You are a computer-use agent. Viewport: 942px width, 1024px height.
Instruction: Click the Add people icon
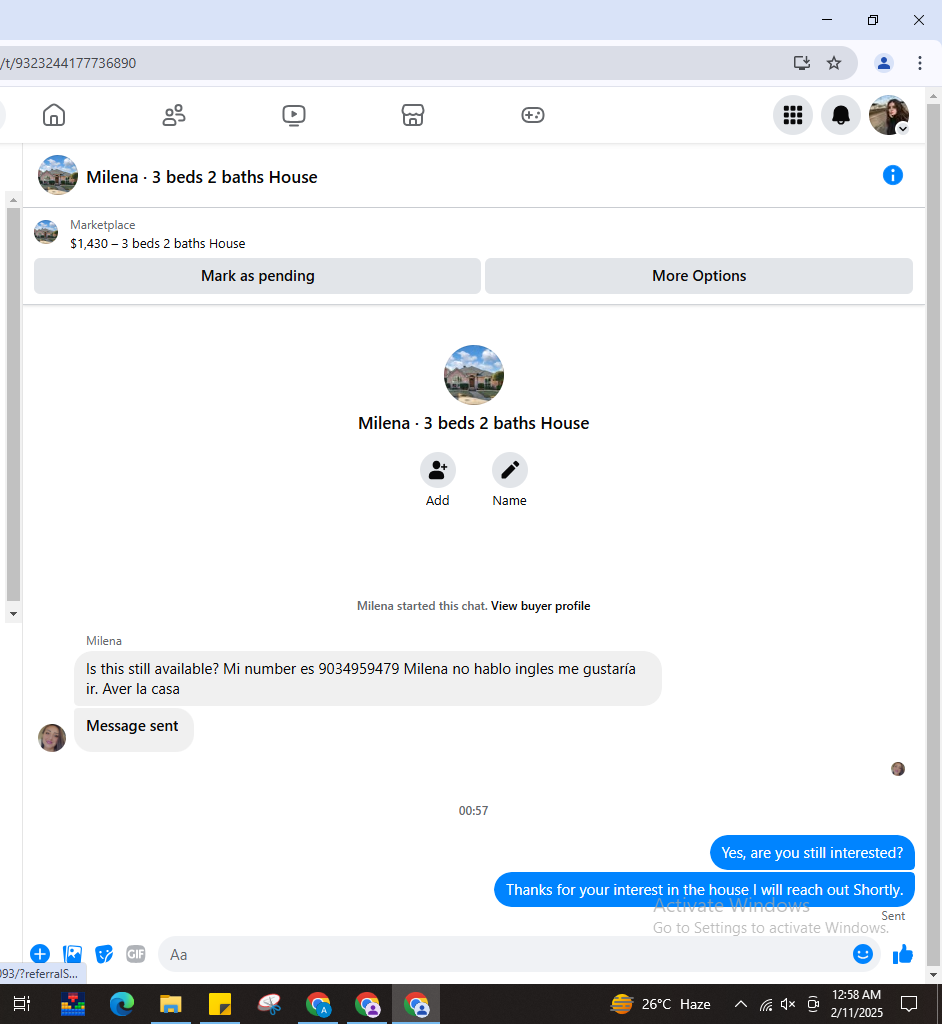tap(438, 470)
